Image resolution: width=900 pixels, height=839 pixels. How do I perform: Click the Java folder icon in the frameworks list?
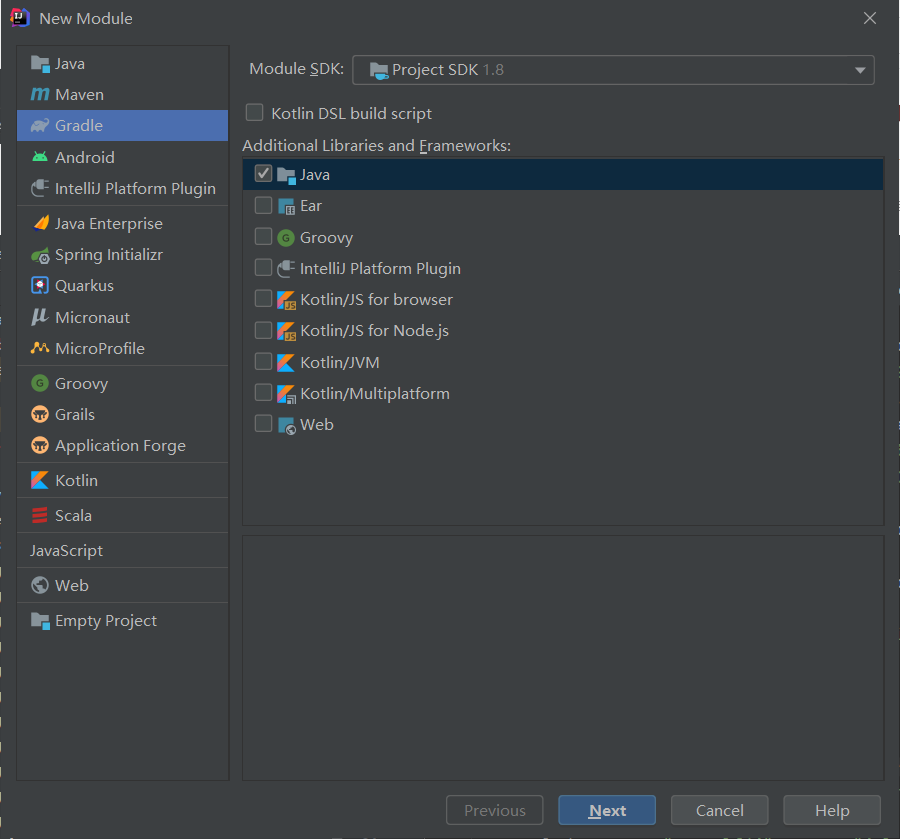286,175
